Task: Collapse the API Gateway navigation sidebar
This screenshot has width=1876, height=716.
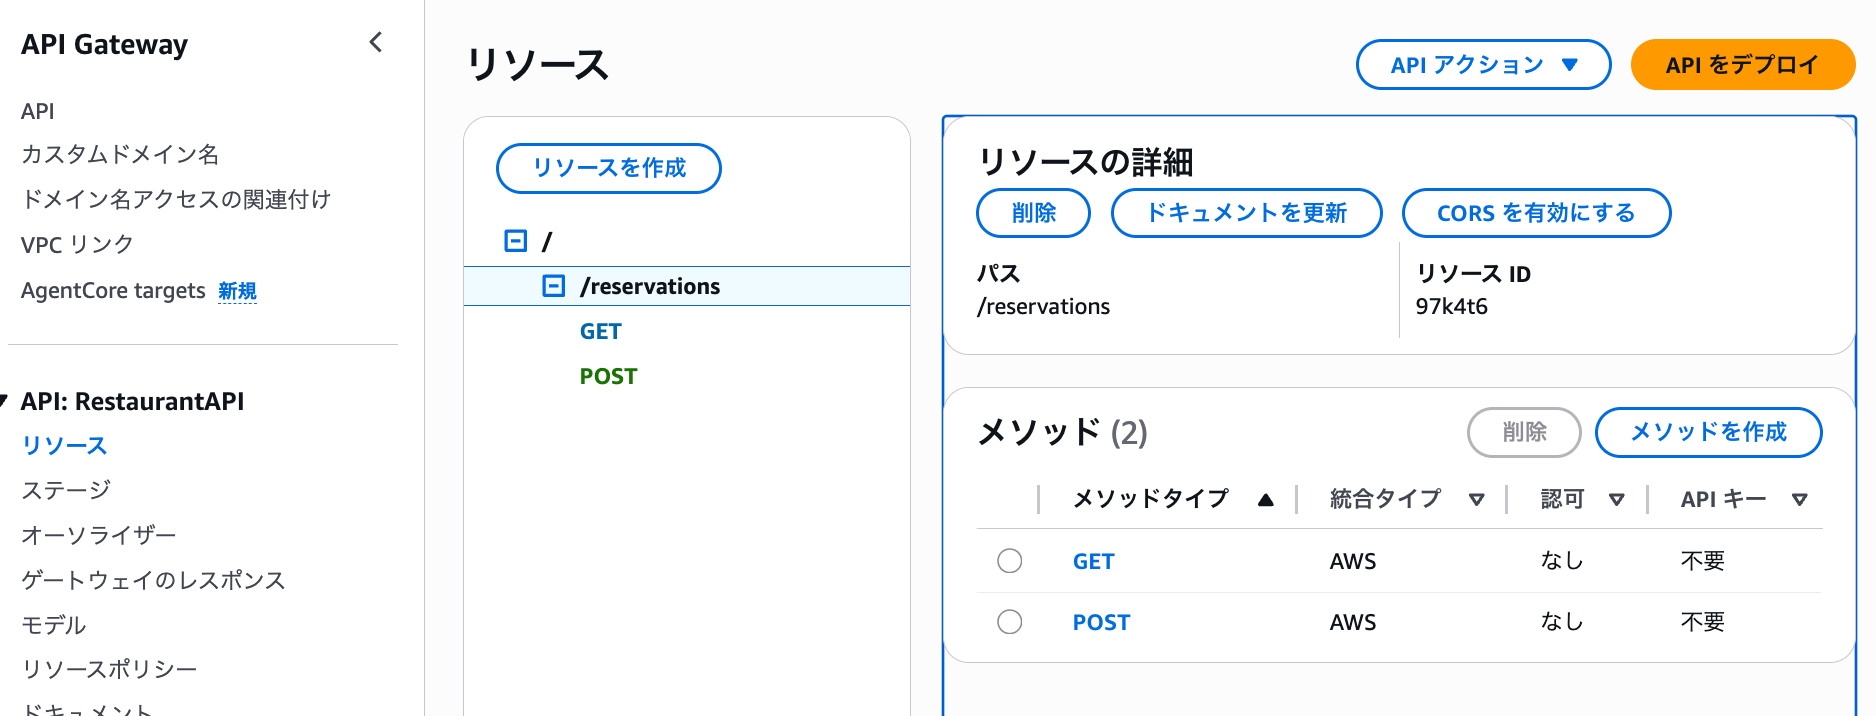Action: [x=375, y=42]
